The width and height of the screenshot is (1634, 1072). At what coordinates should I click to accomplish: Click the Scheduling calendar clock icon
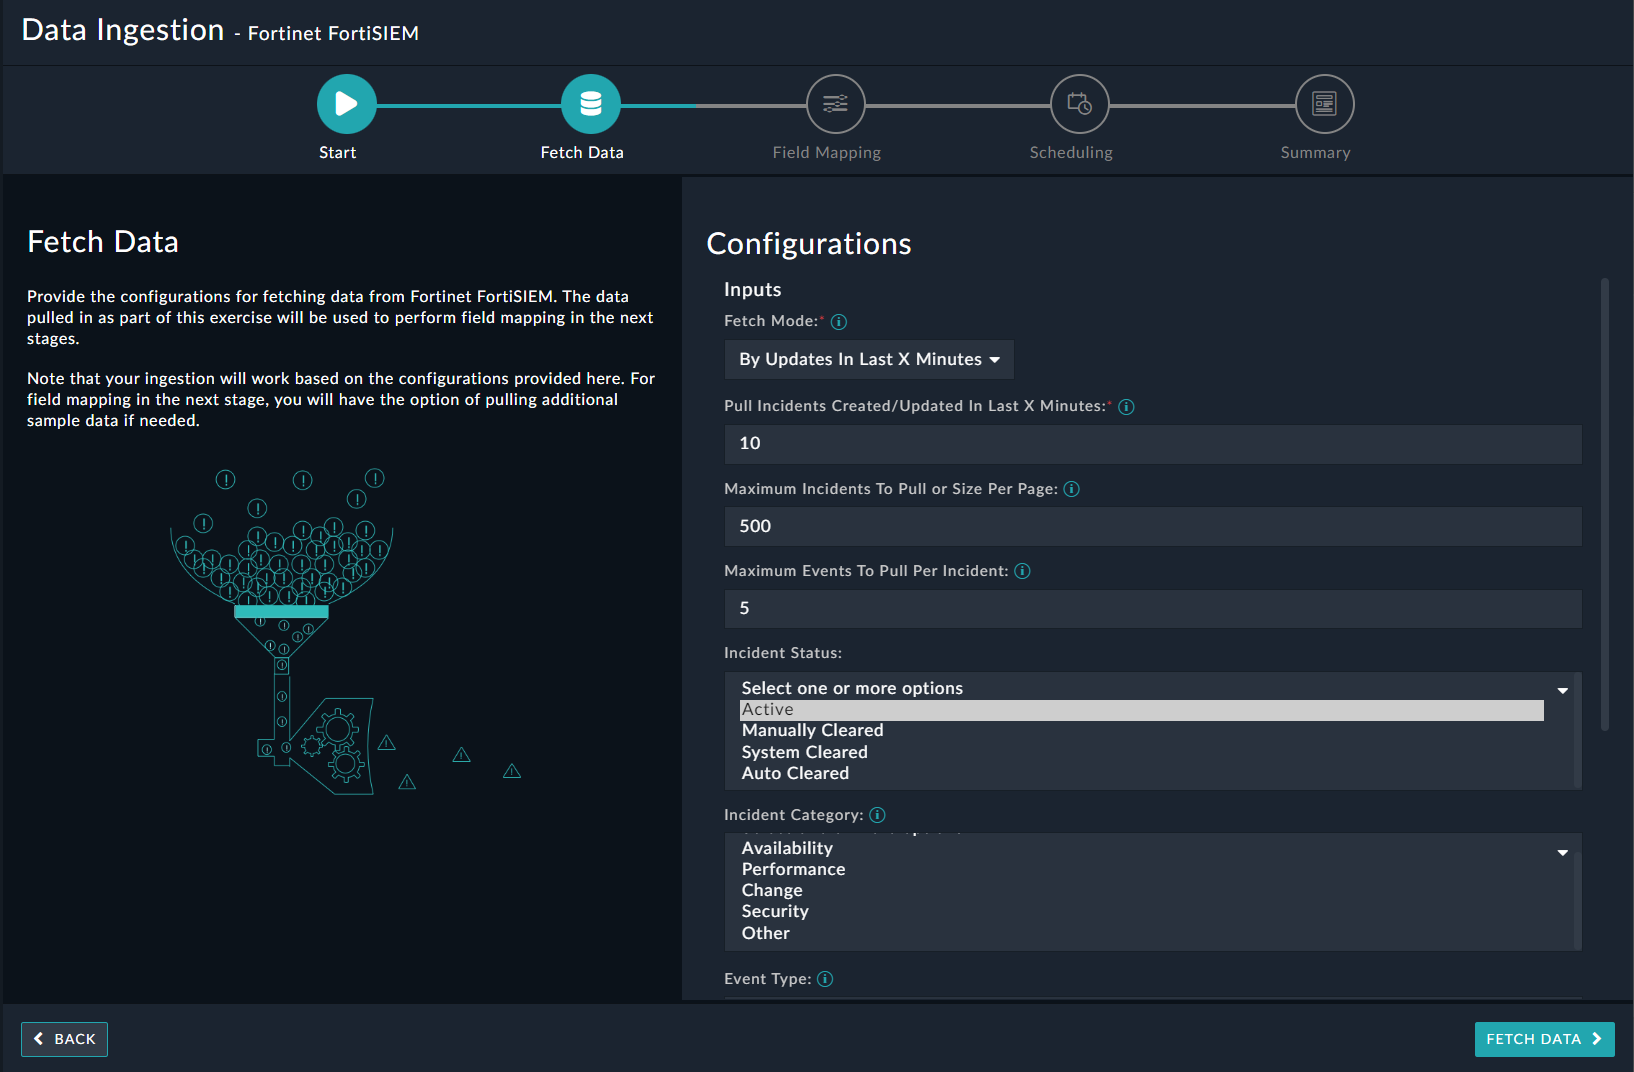[1079, 104]
